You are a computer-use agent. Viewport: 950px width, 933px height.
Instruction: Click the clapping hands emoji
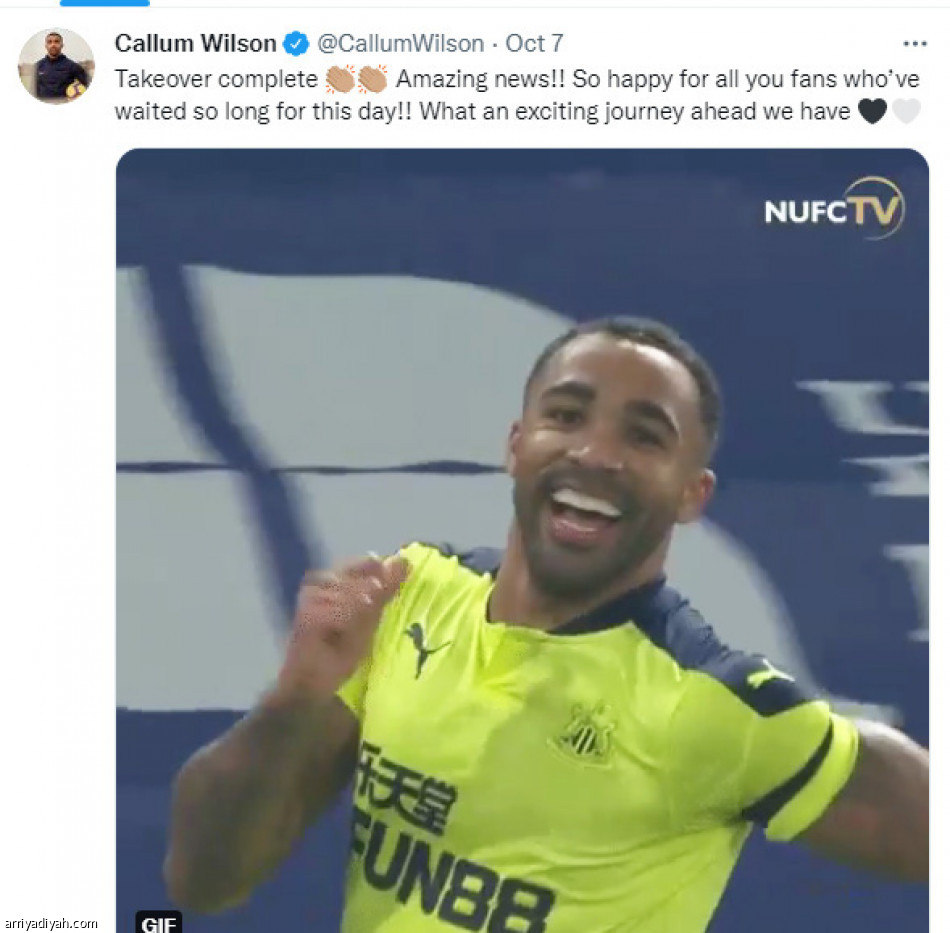356,79
